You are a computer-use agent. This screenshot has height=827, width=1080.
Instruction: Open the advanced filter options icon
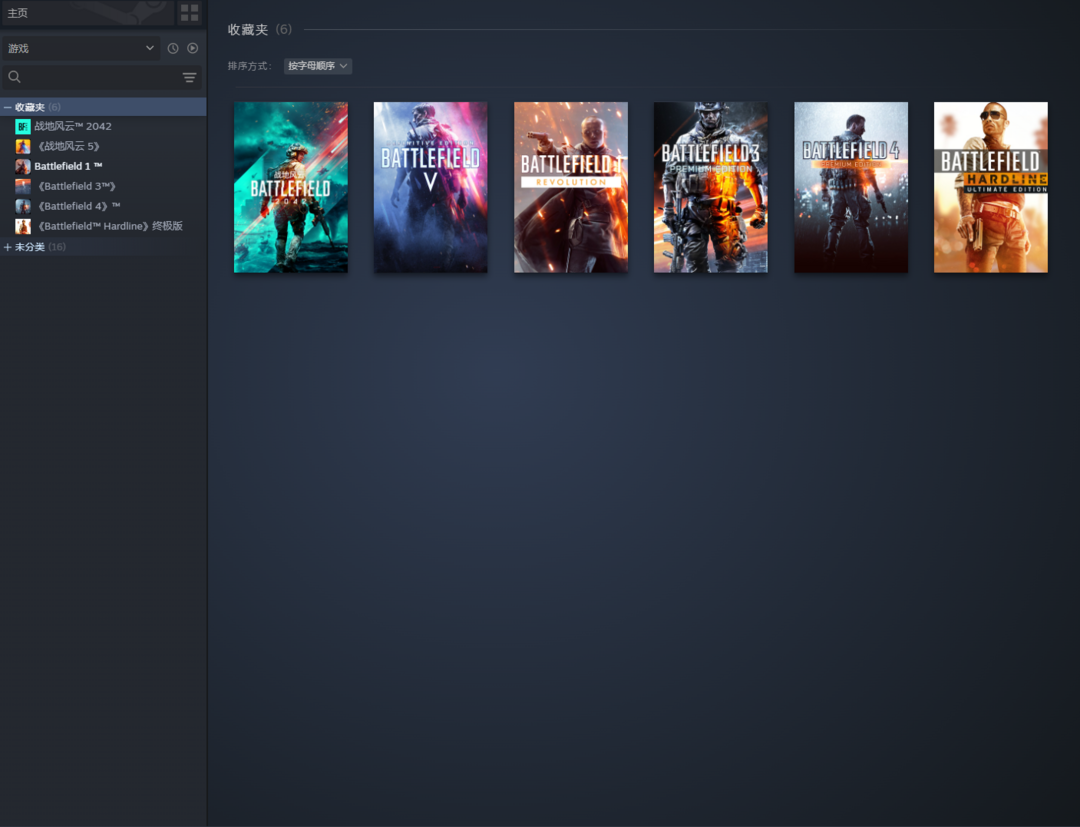pyautogui.click(x=189, y=77)
